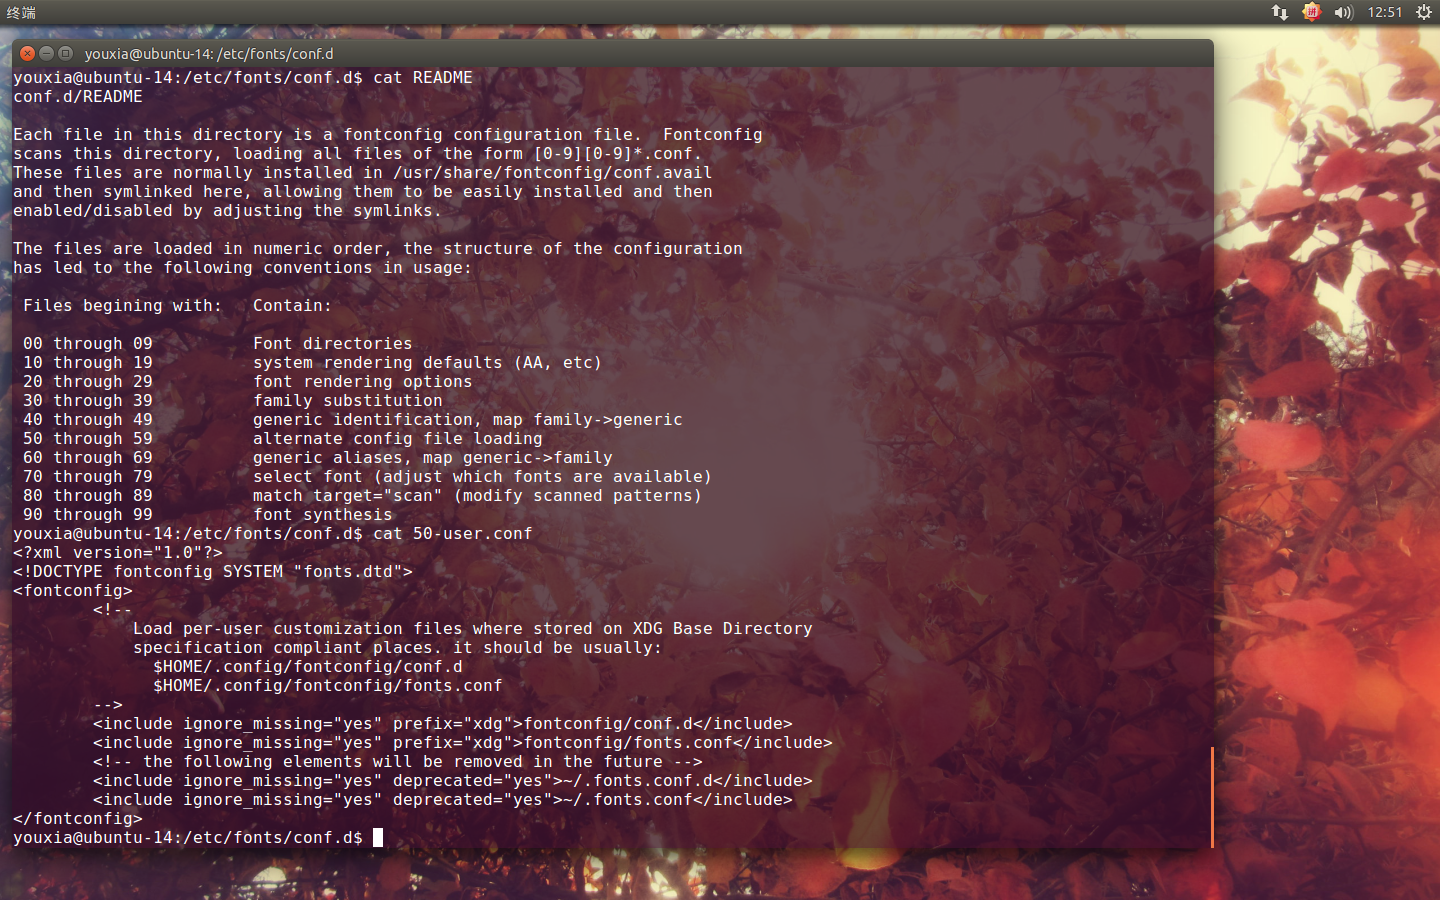The image size is (1440, 900).
Task: Click the include line for fontconfig/conf.d
Action: click(443, 723)
